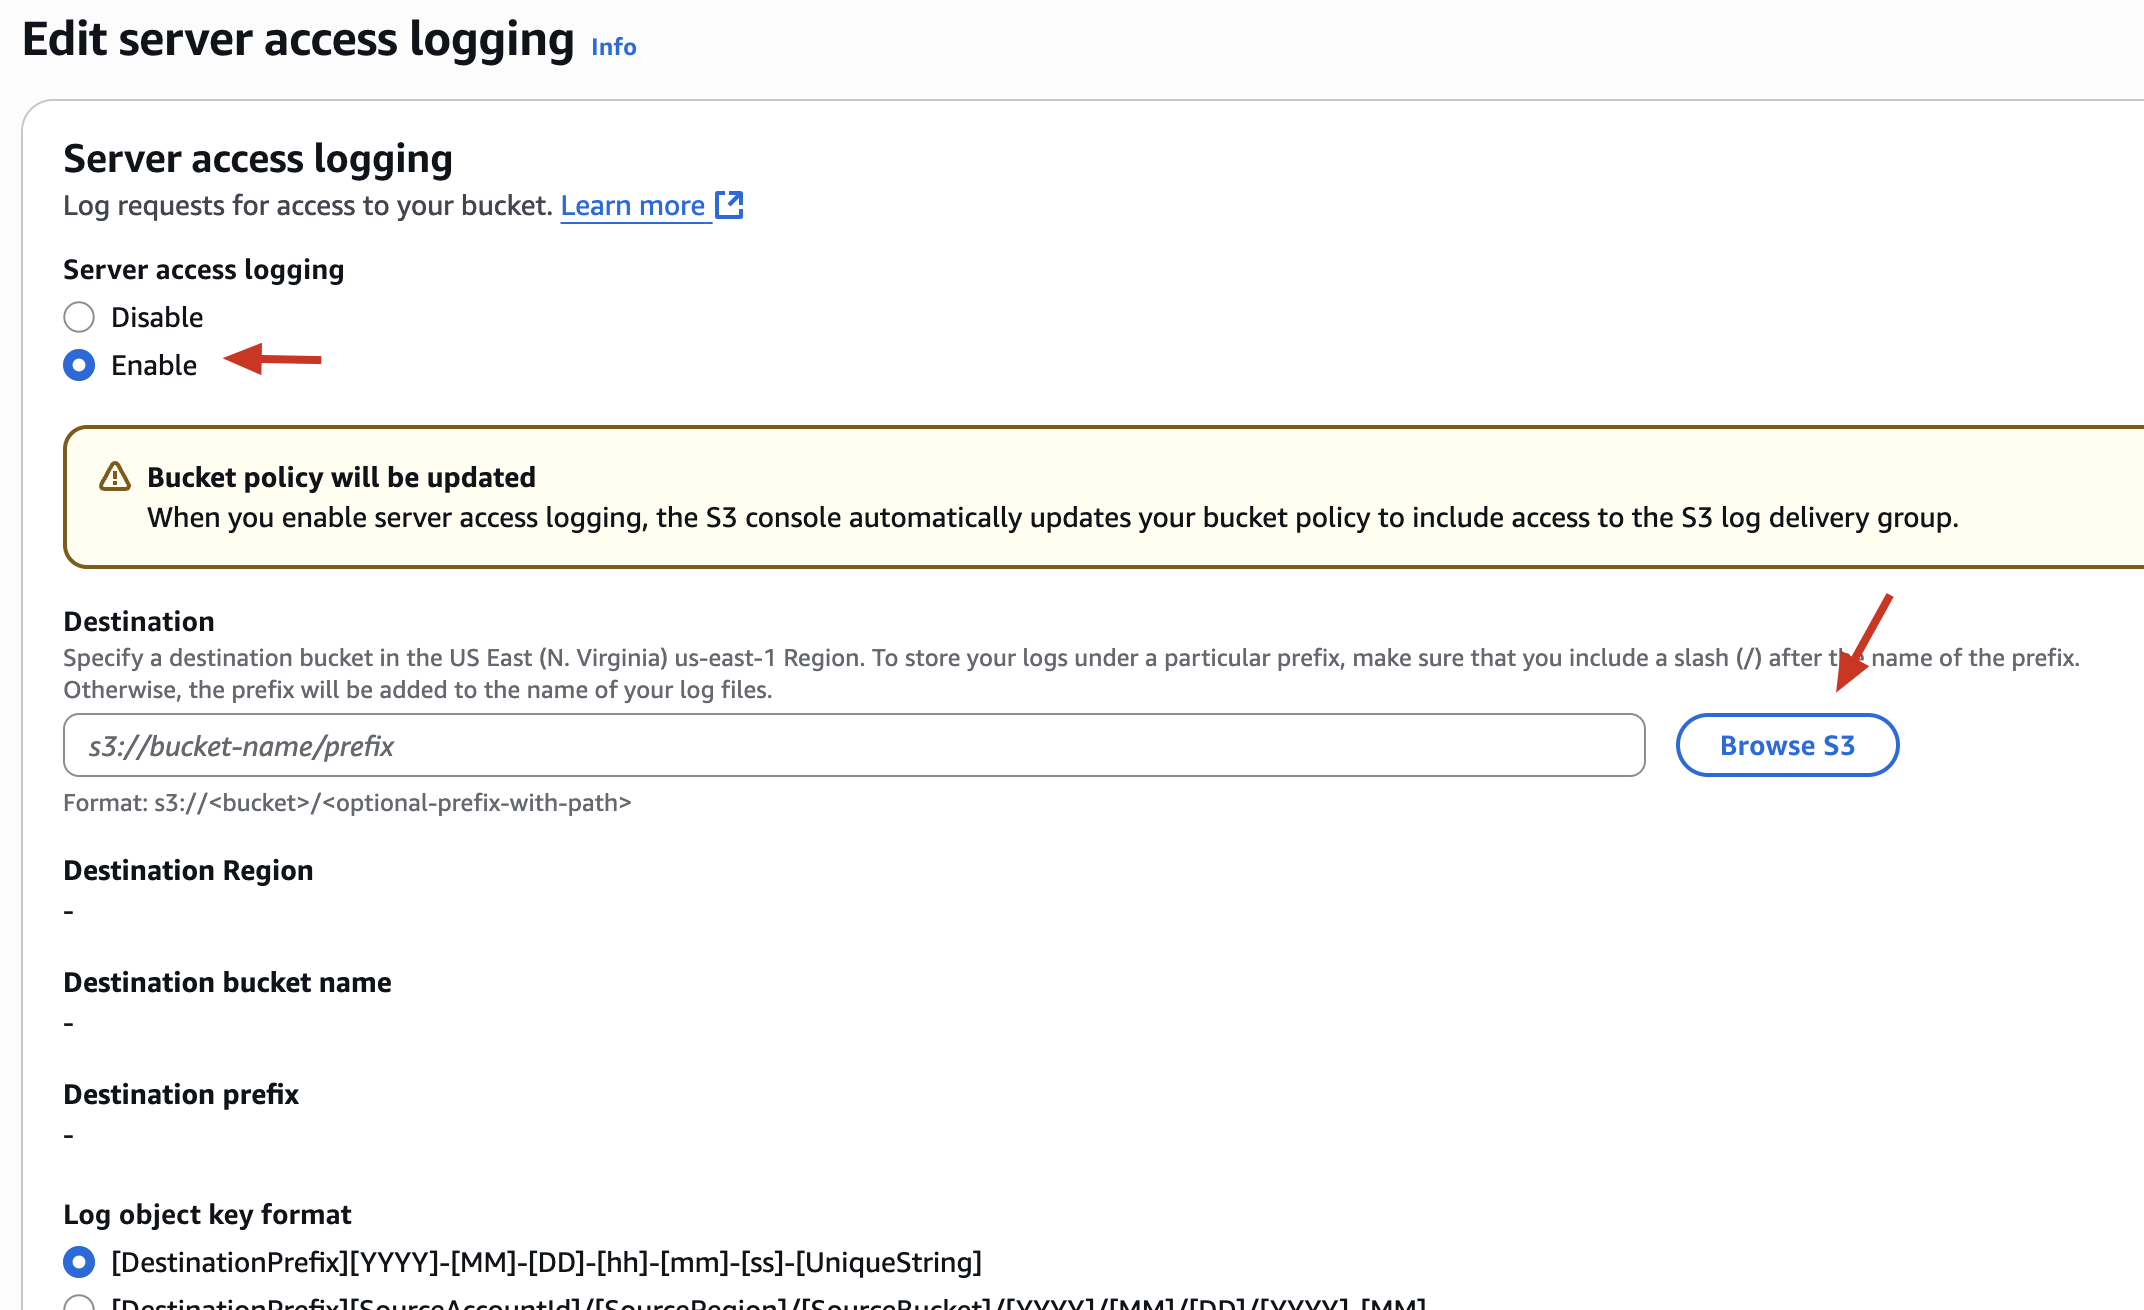Screen dimensions: 2144x1310
Task: Click the Destination section label
Action: pos(139,621)
